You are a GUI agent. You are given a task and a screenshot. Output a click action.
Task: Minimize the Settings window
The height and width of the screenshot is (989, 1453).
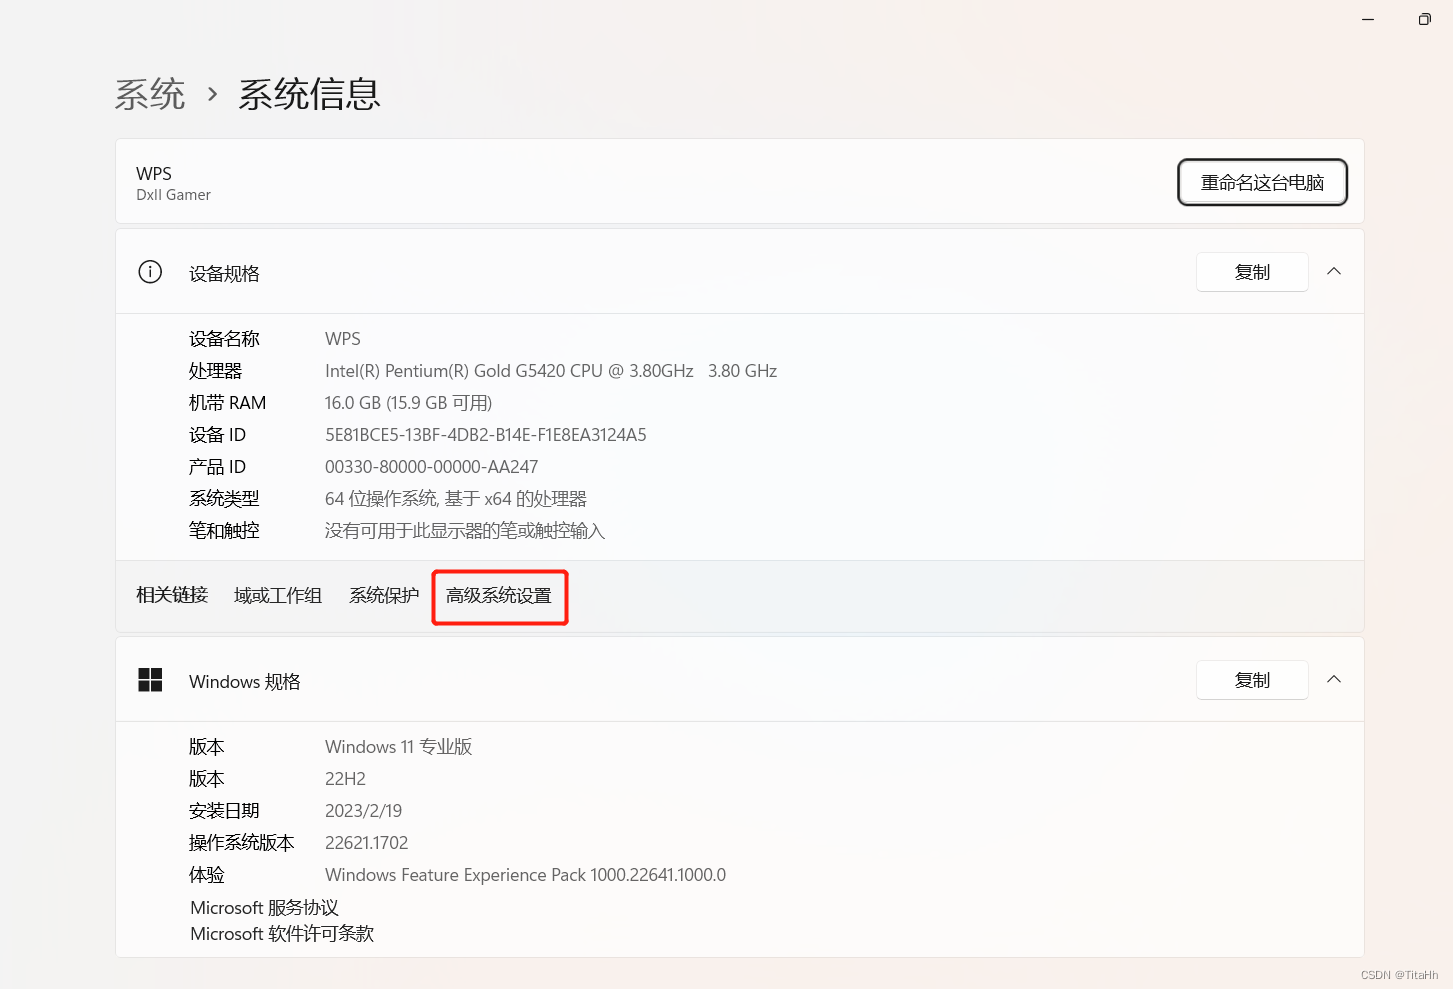pos(1368,19)
